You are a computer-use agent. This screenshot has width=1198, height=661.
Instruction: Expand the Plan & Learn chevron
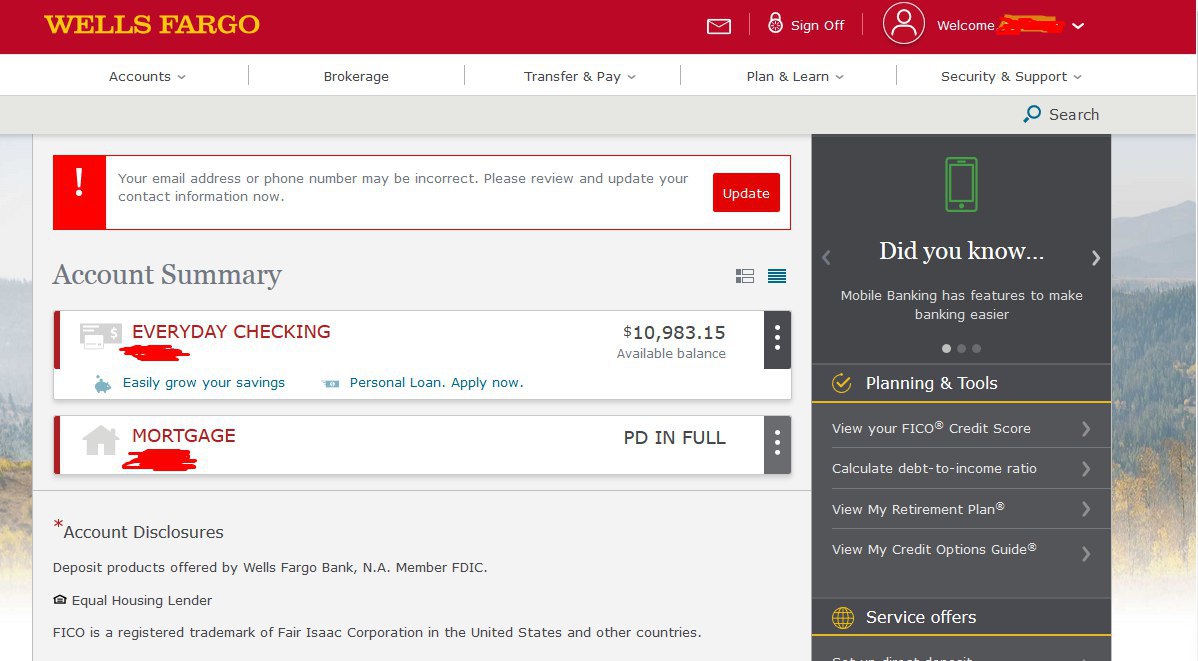coord(840,77)
